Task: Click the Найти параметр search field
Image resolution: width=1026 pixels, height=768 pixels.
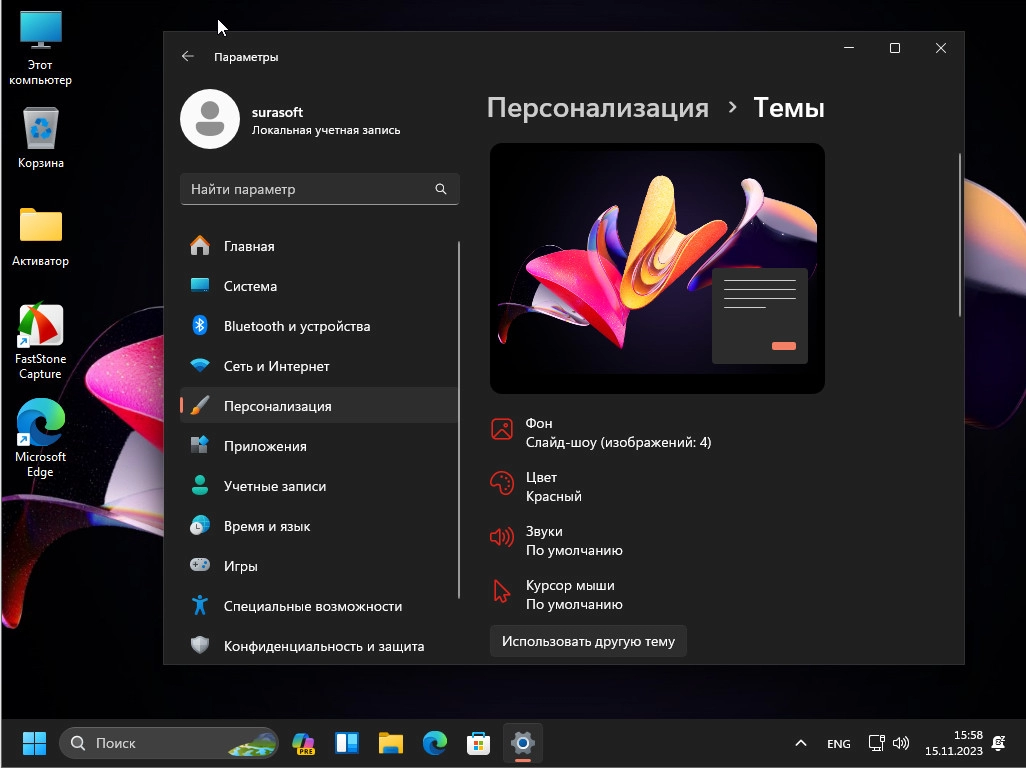Action: pyautogui.click(x=319, y=189)
